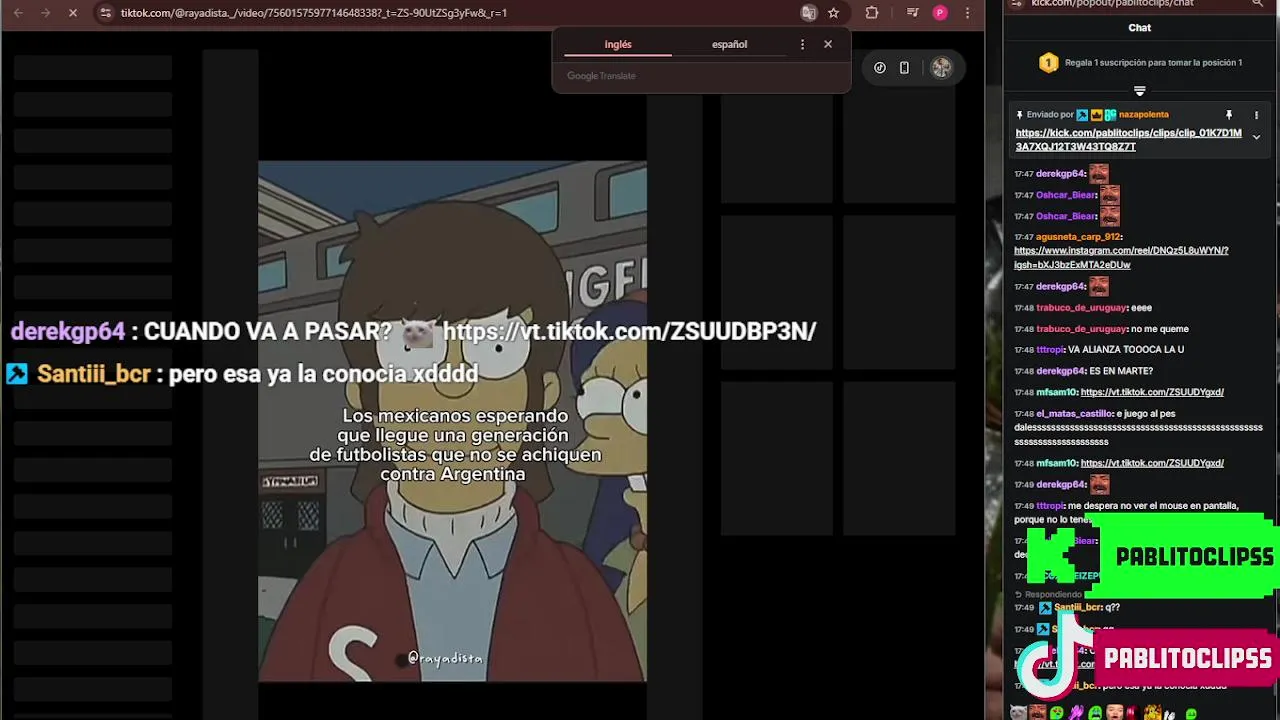
Task: Bookmark this page with the star icon
Action: pos(833,13)
